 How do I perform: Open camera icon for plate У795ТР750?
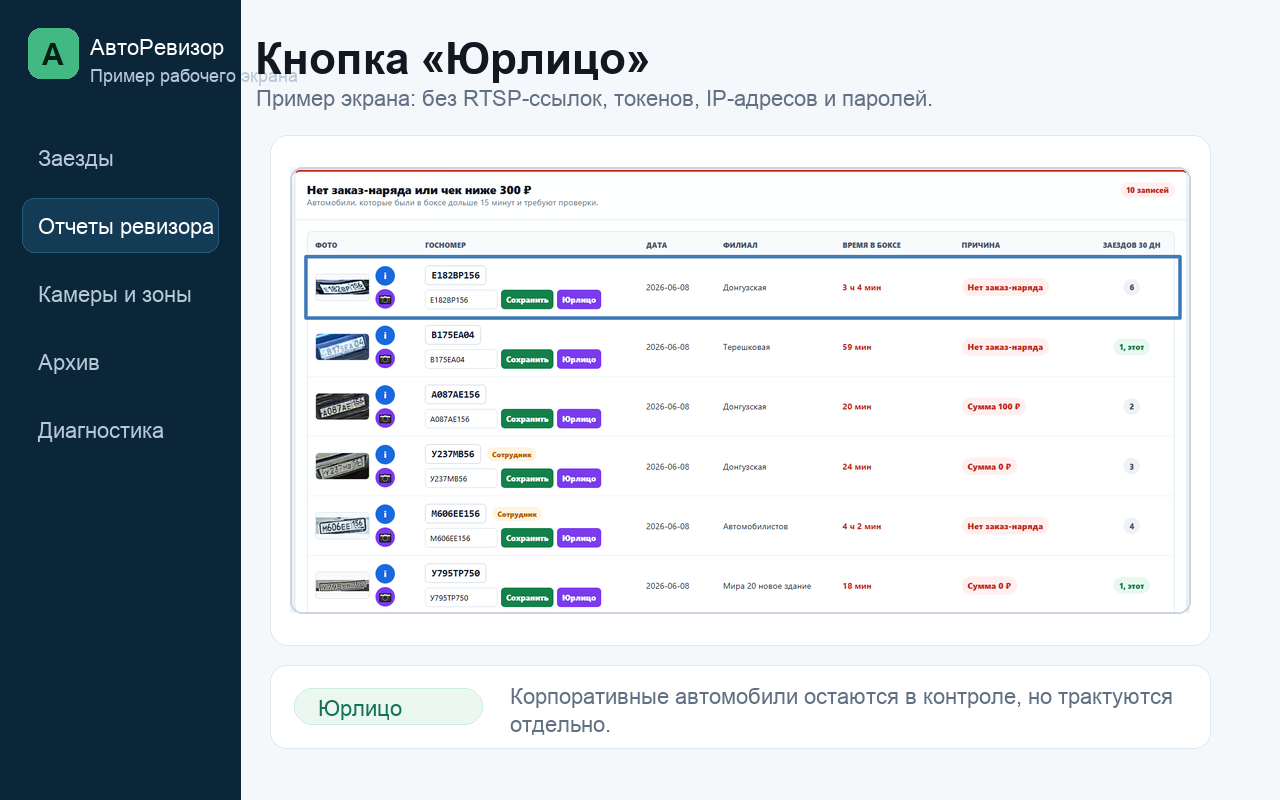(385, 597)
